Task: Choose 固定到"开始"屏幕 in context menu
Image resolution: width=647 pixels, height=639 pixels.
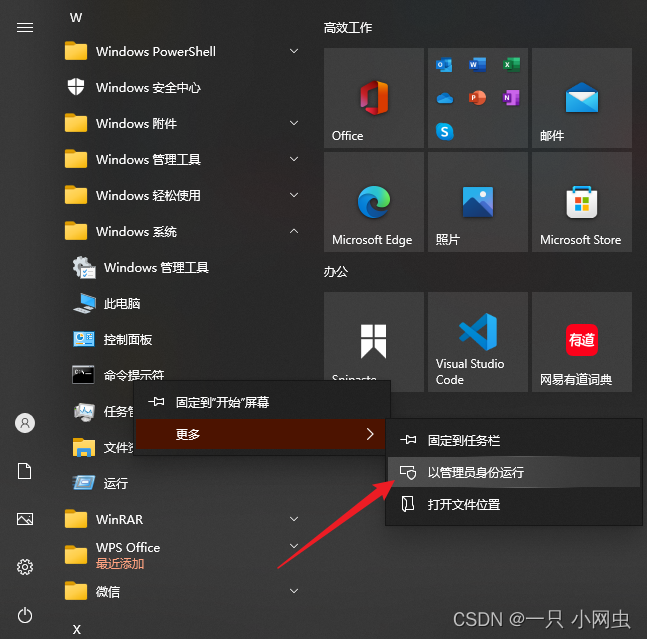Action: pyautogui.click(x=262, y=402)
